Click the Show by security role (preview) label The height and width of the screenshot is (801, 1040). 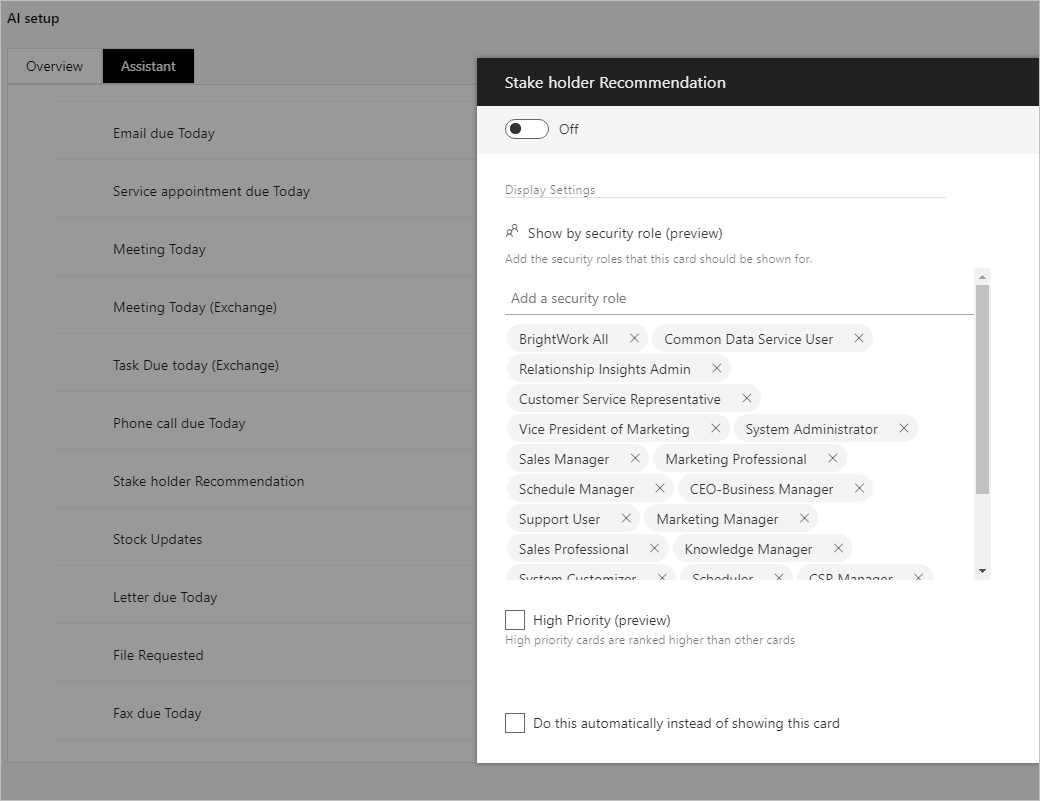(625, 233)
